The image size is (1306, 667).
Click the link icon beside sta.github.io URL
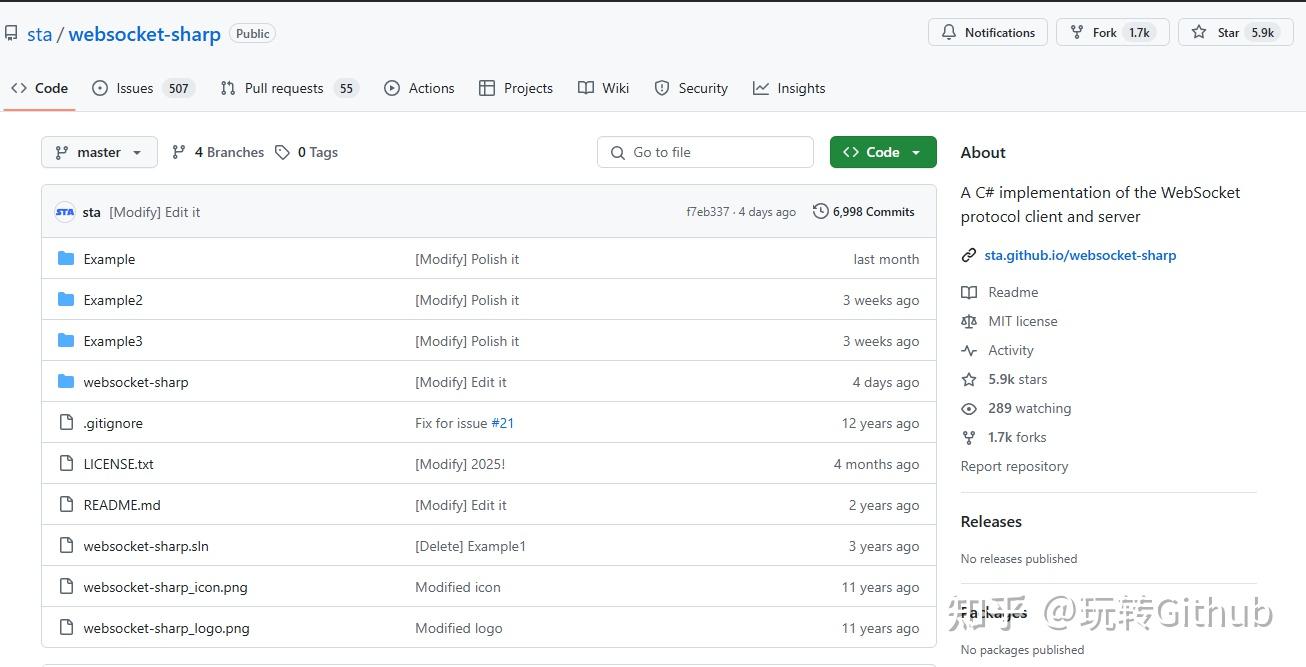click(x=968, y=255)
